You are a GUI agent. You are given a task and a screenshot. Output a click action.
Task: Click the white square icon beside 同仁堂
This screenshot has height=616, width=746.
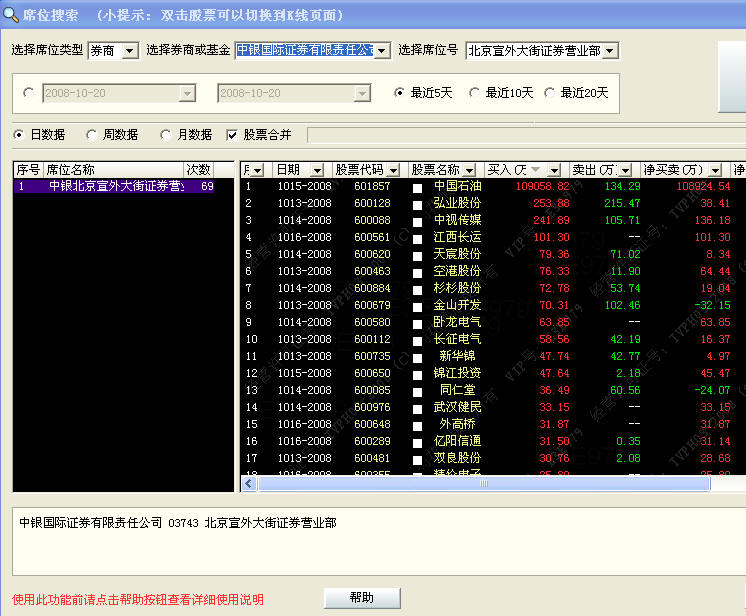418,391
